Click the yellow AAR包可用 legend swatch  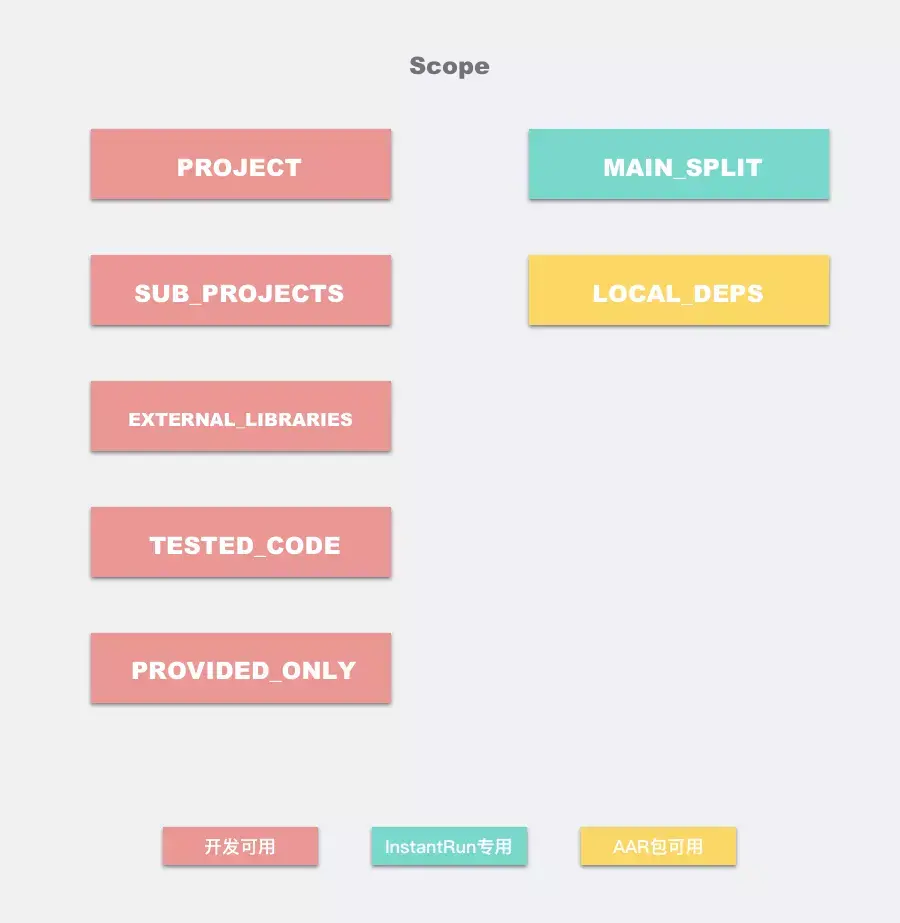[x=658, y=846]
